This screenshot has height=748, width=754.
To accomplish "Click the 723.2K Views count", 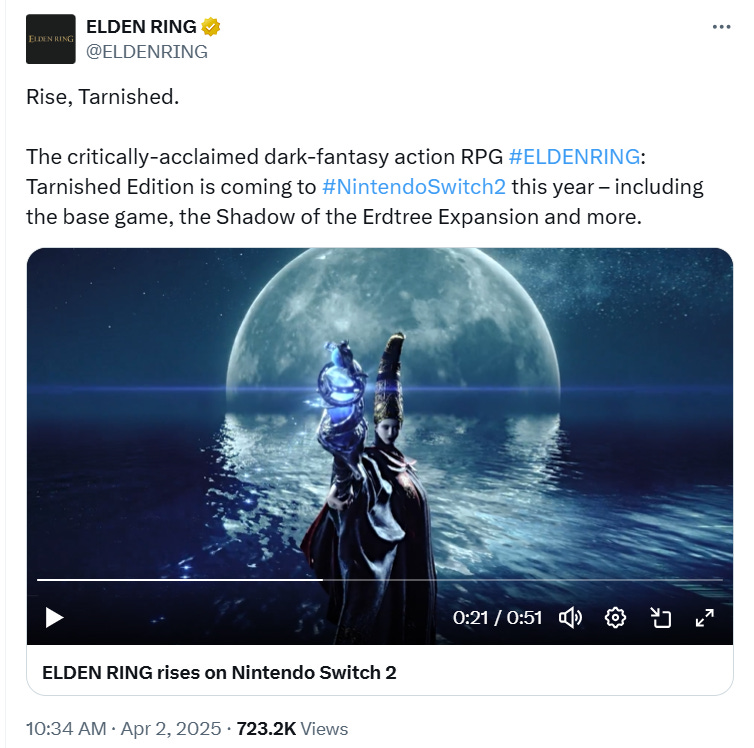I will (292, 729).
